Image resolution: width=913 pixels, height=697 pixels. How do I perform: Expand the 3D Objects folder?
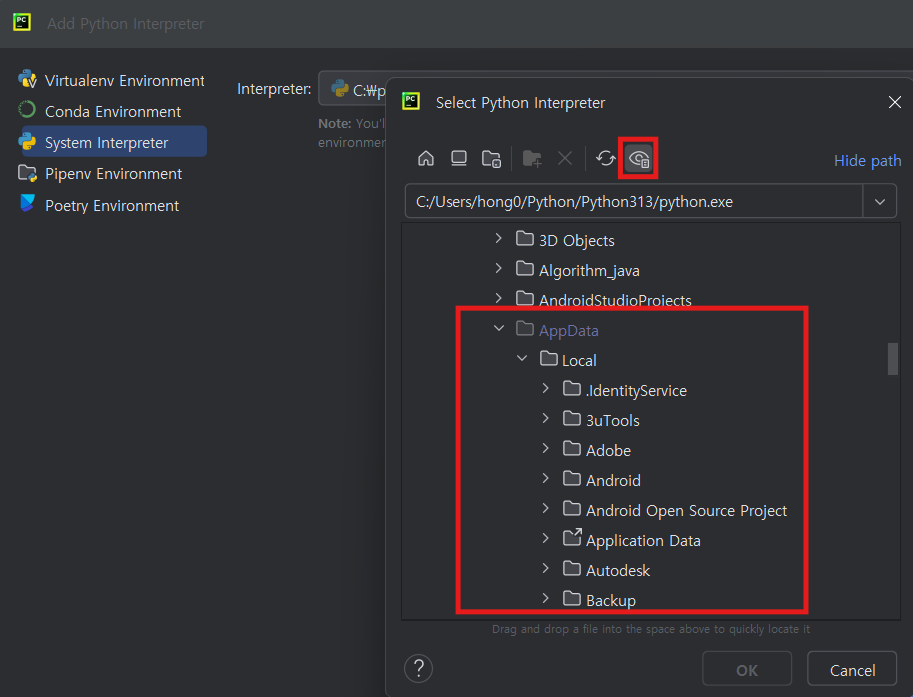[498, 238]
